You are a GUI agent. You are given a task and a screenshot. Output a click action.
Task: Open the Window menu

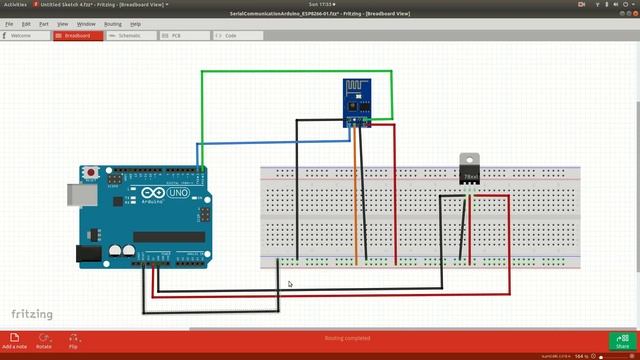click(x=86, y=24)
